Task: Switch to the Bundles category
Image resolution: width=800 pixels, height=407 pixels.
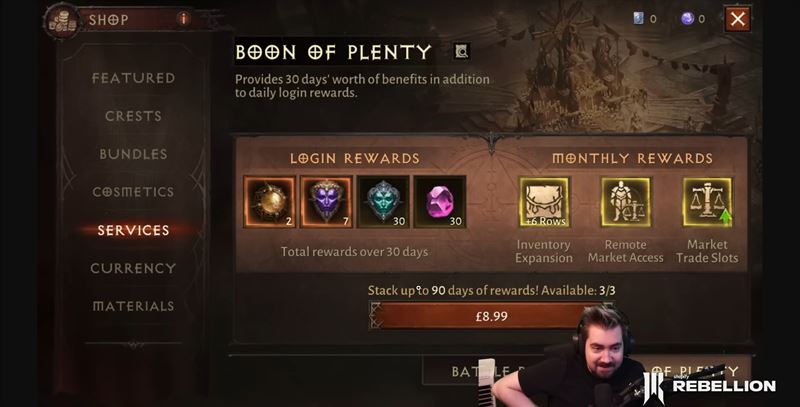Action: tap(133, 154)
